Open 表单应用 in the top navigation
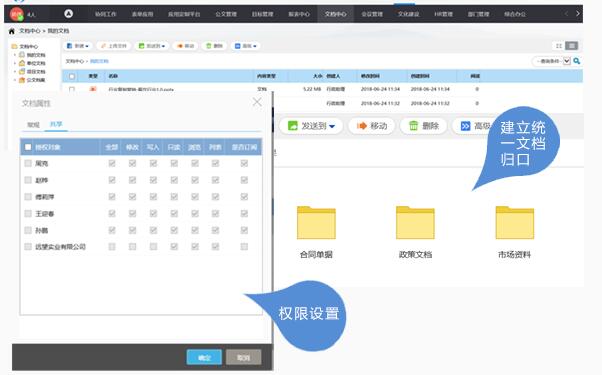602x375 pixels. [x=142, y=14]
